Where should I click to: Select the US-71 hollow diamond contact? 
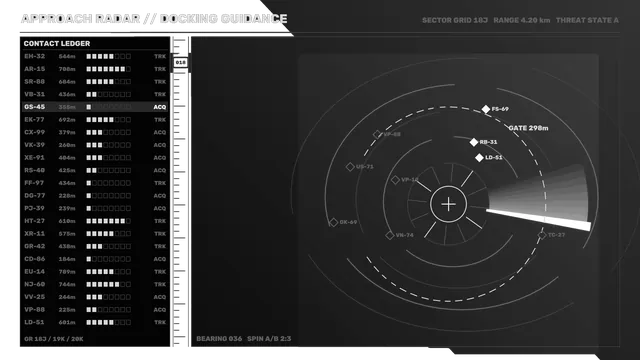coord(350,167)
